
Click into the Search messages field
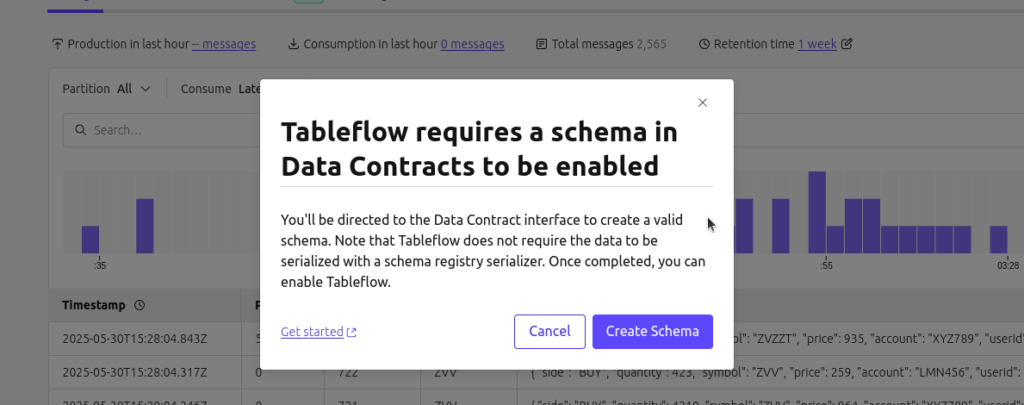[162, 130]
